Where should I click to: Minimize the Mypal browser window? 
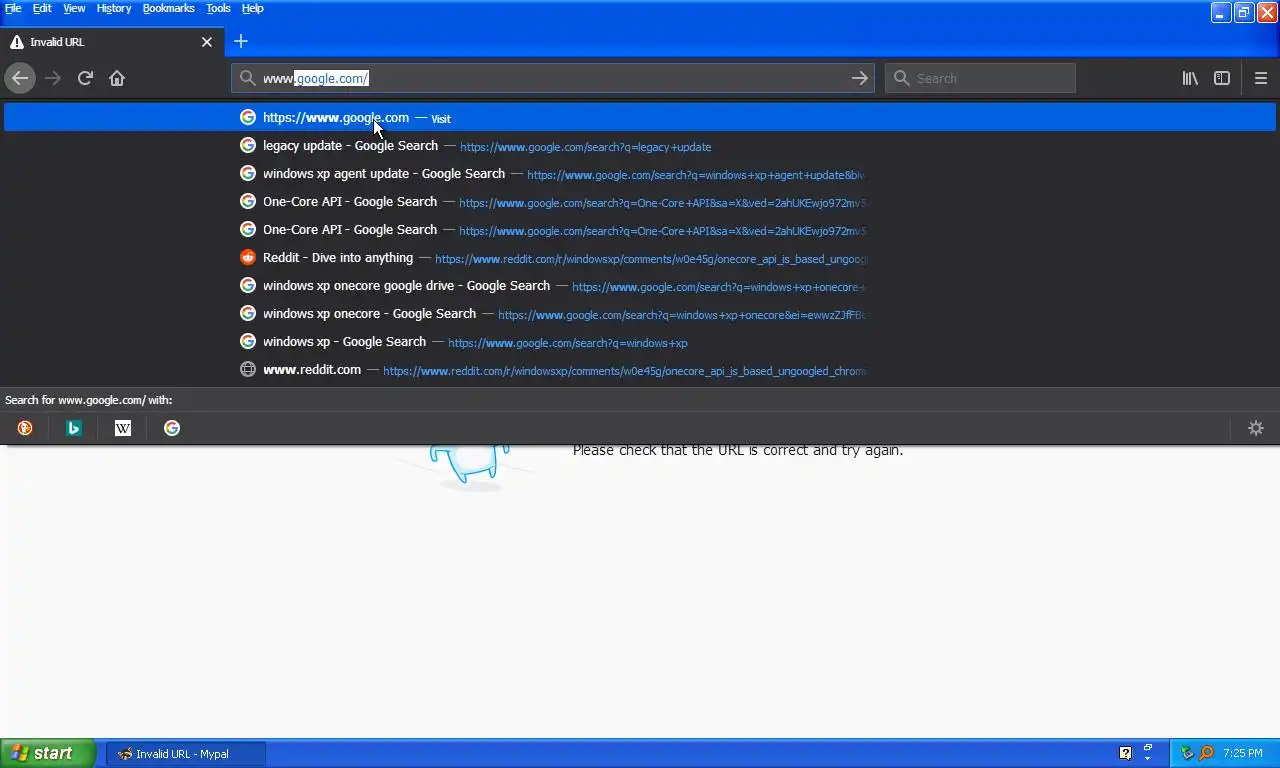coord(1221,12)
